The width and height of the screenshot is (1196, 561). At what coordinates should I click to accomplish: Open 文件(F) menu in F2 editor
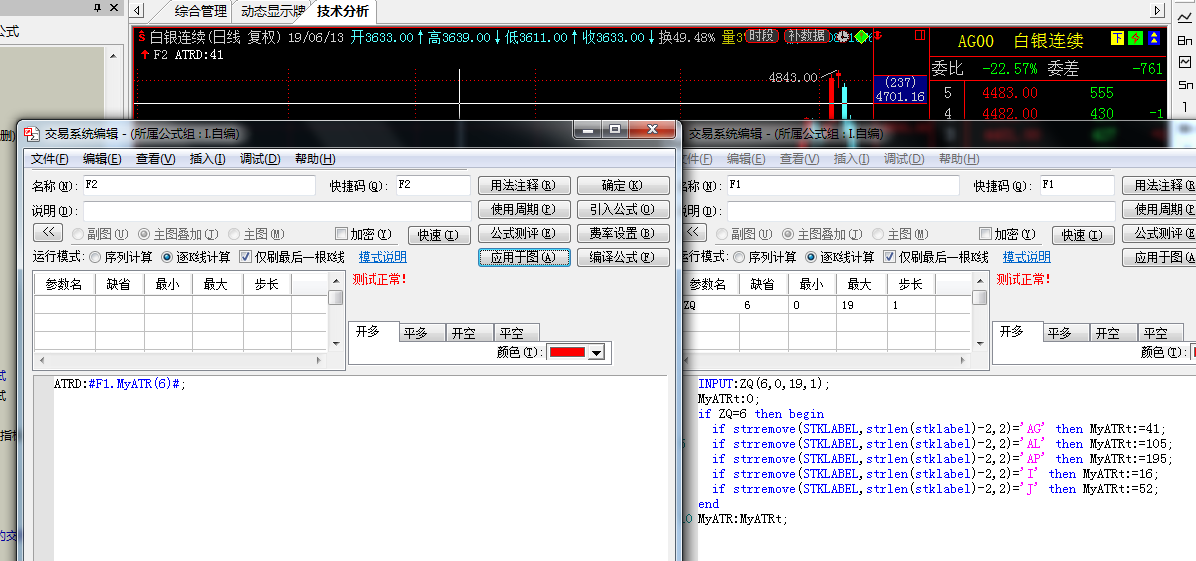pos(50,159)
